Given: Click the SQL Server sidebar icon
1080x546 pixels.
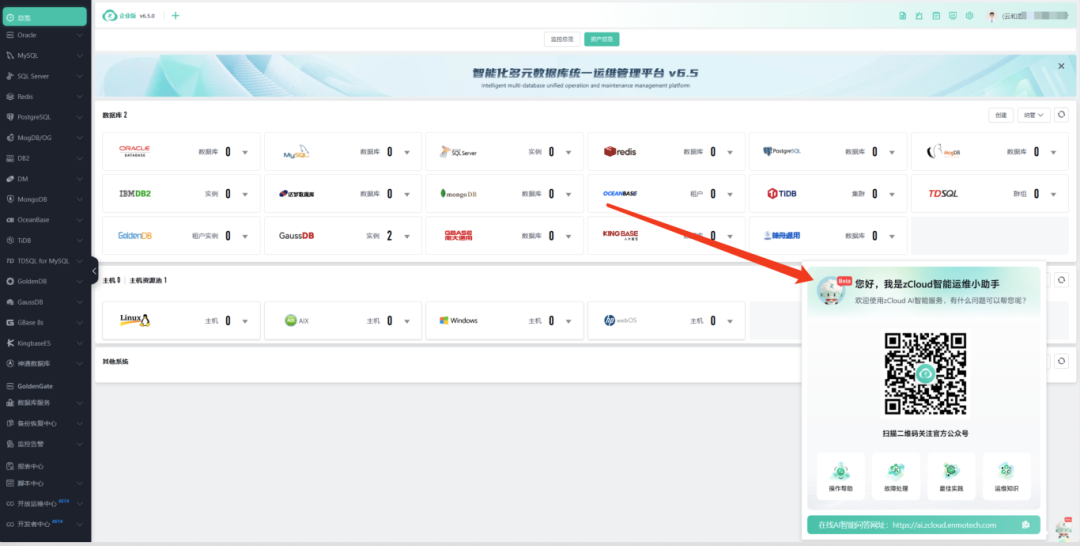Looking at the screenshot, I should tap(10, 76).
